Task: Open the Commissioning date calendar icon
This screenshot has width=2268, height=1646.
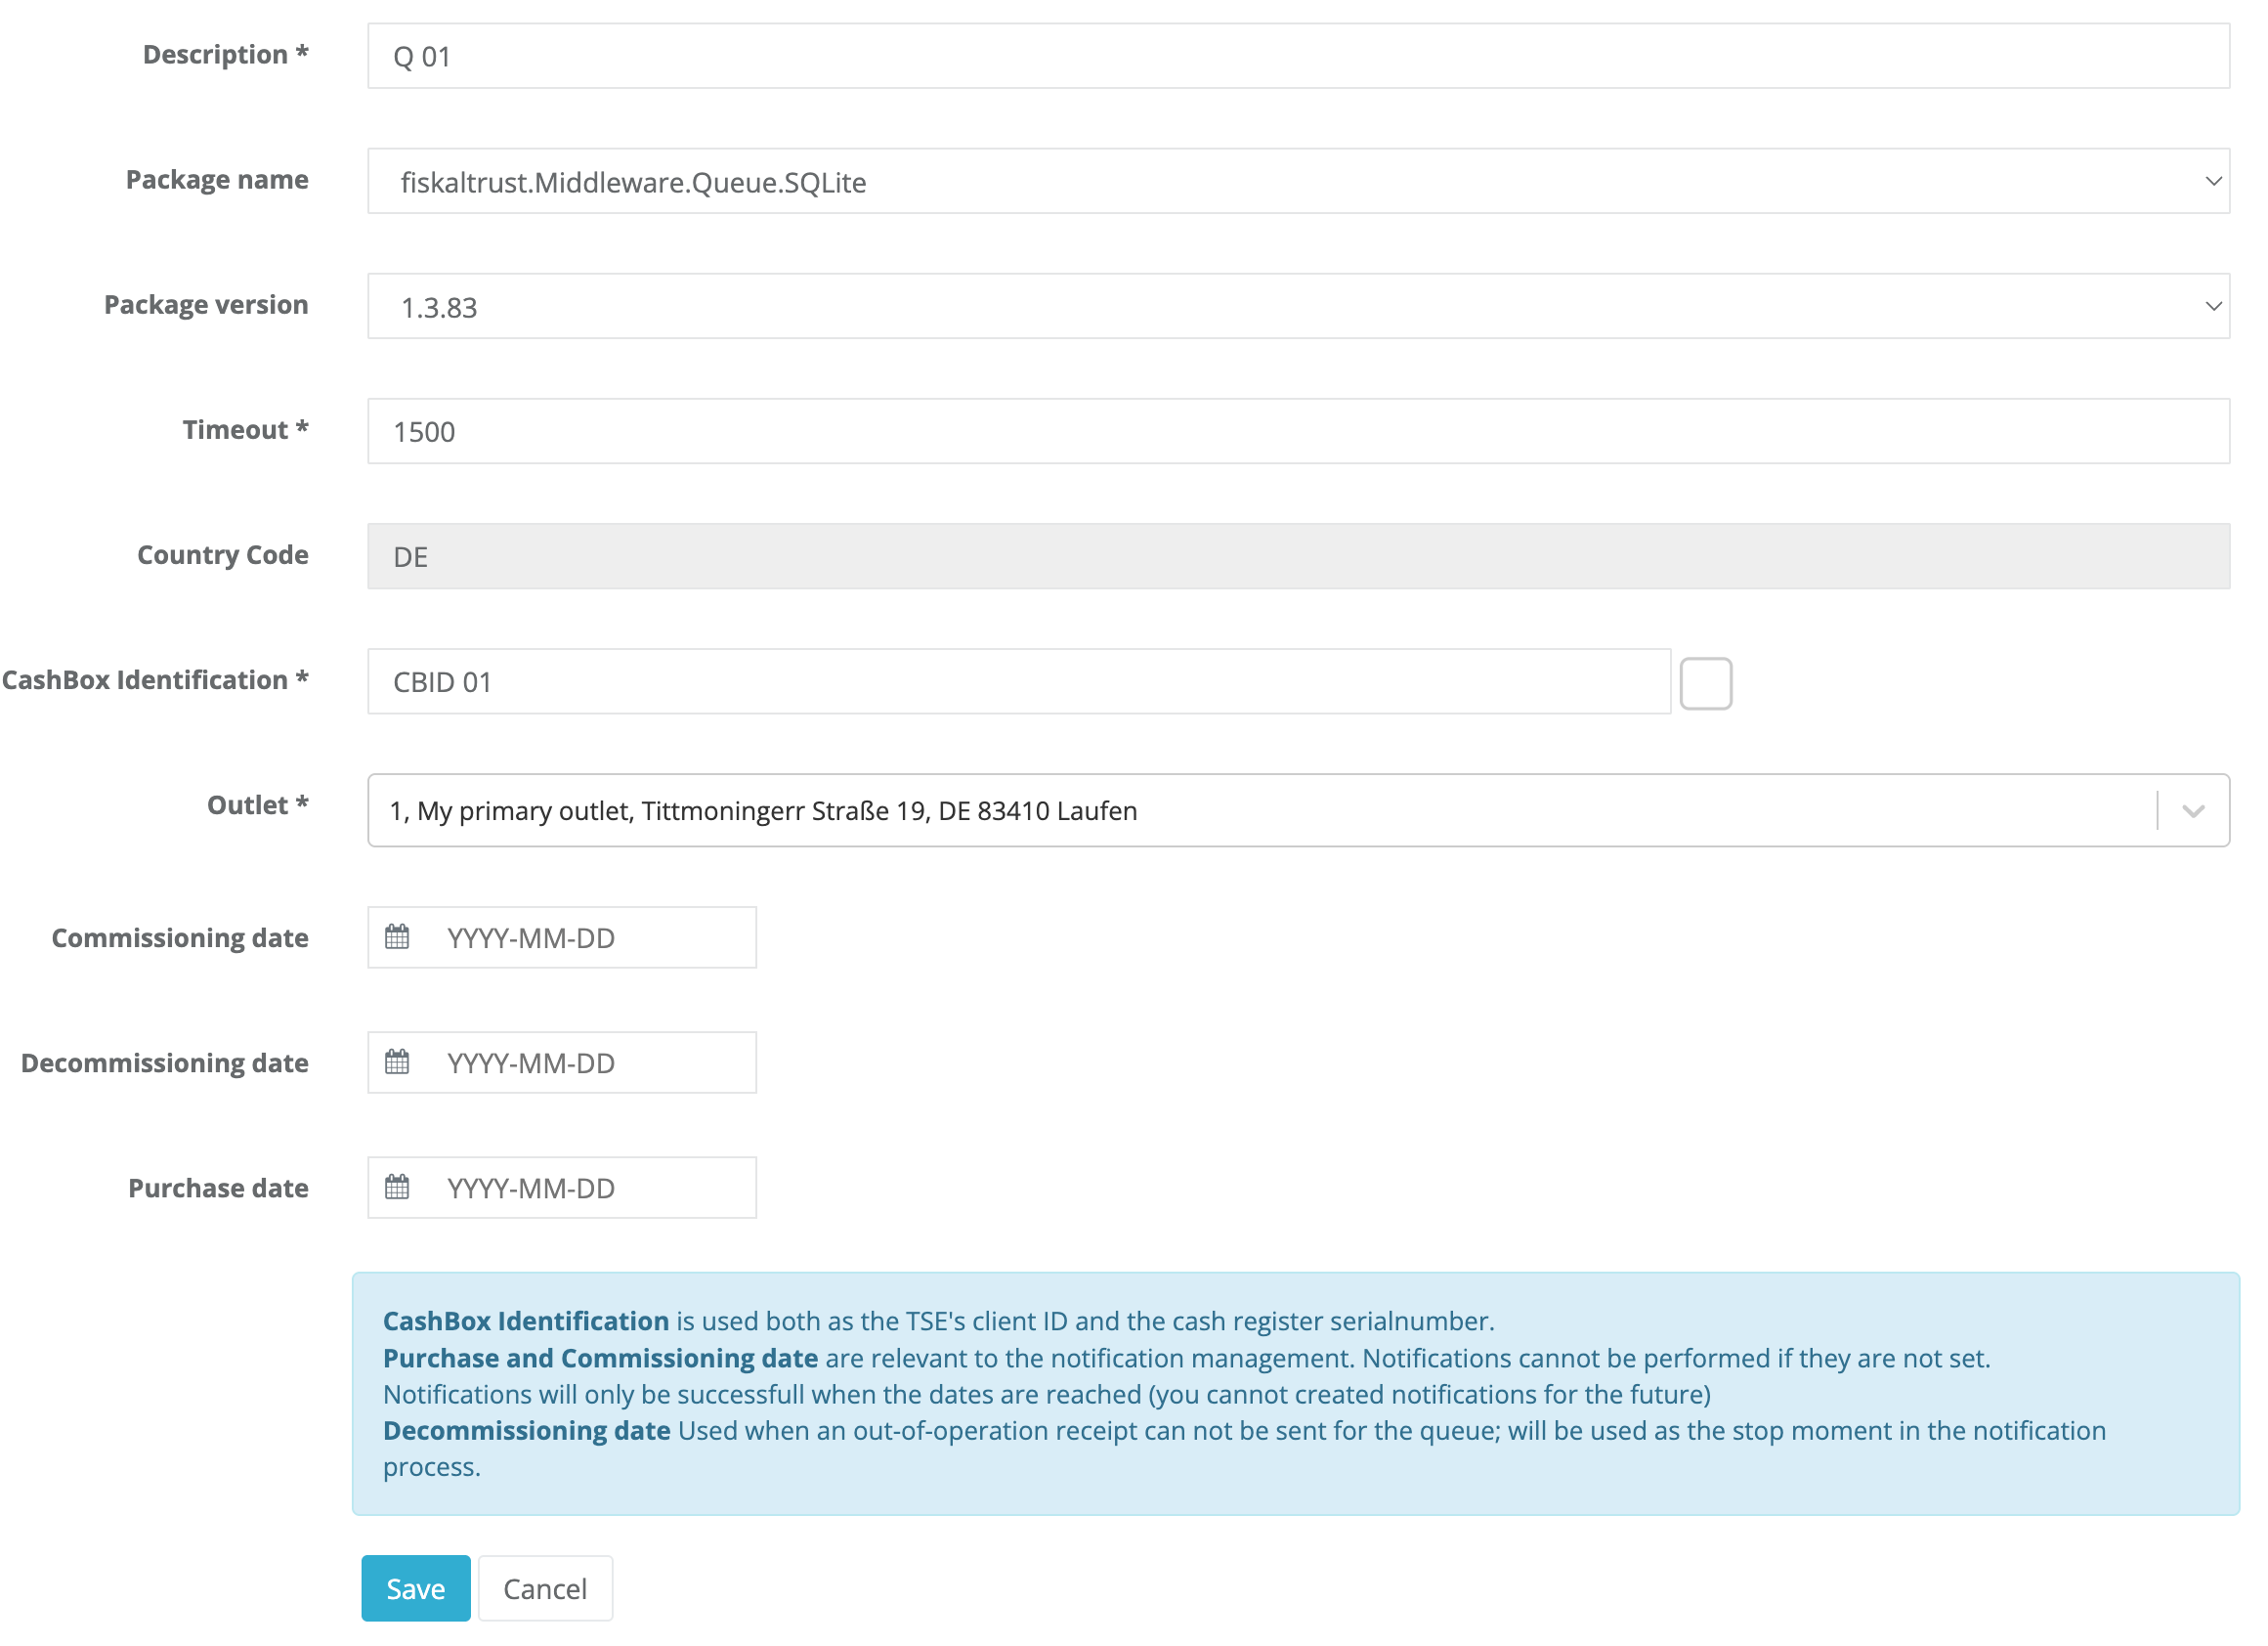Action: 397,937
